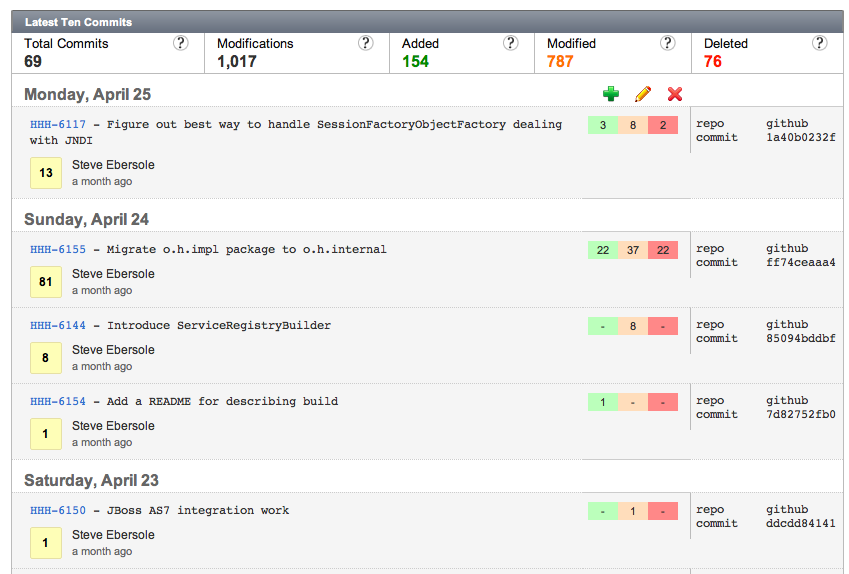Click the yellow 13 files badge
This screenshot has height=574, width=849.
pyautogui.click(x=45, y=173)
